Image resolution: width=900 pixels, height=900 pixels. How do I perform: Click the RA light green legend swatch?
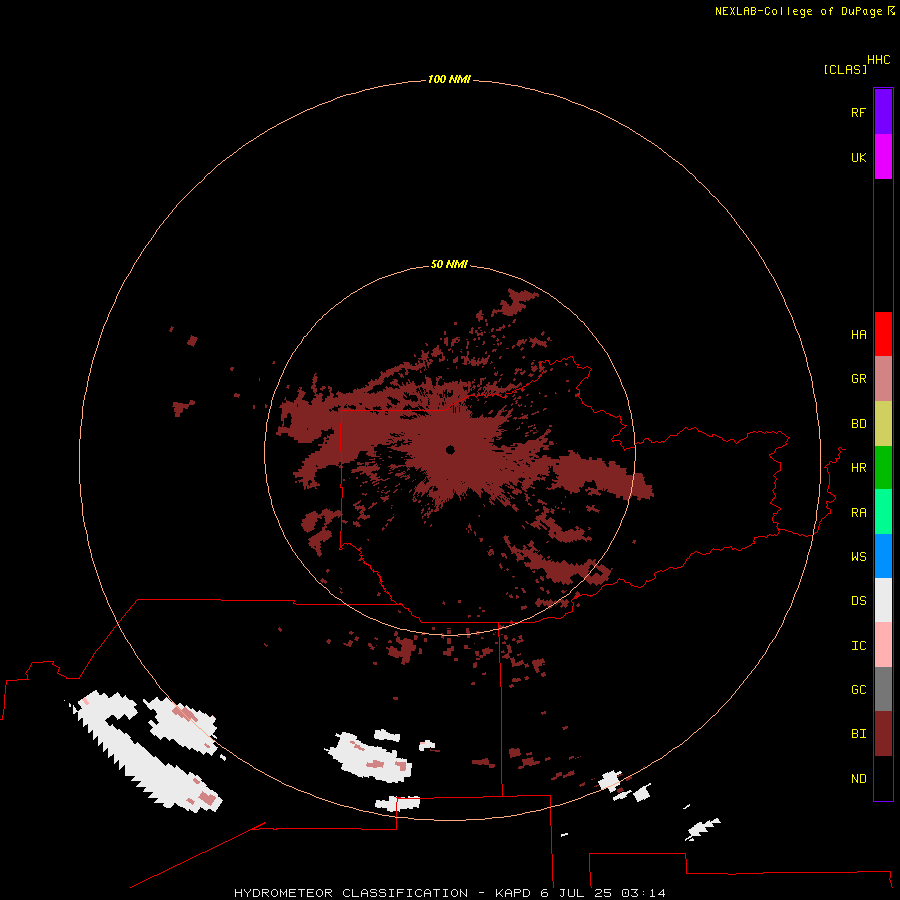click(x=883, y=512)
